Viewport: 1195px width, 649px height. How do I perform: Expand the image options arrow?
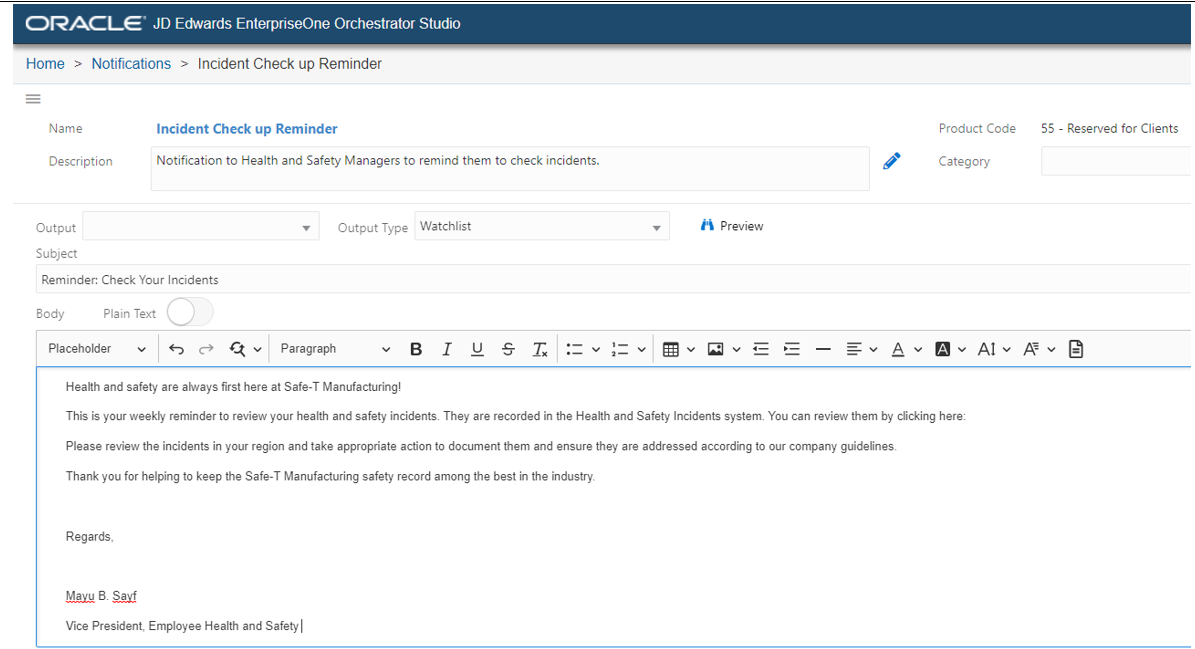pos(736,350)
